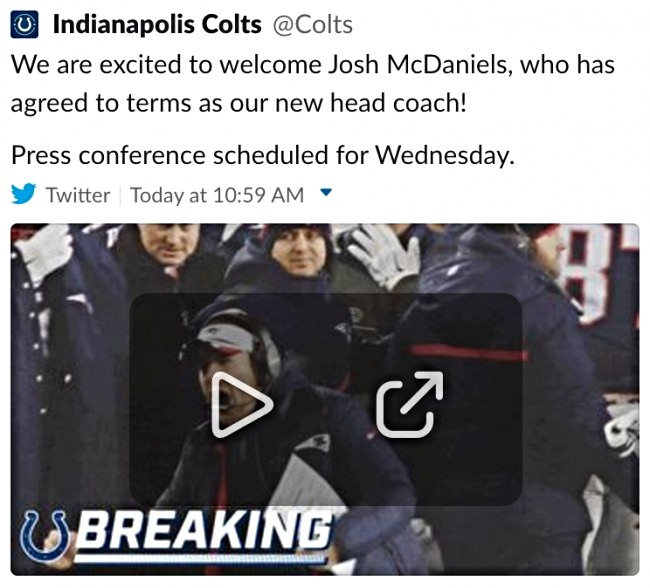Click the white underline stripe below BREAKING
This screenshot has width=650, height=588.
click(201, 559)
